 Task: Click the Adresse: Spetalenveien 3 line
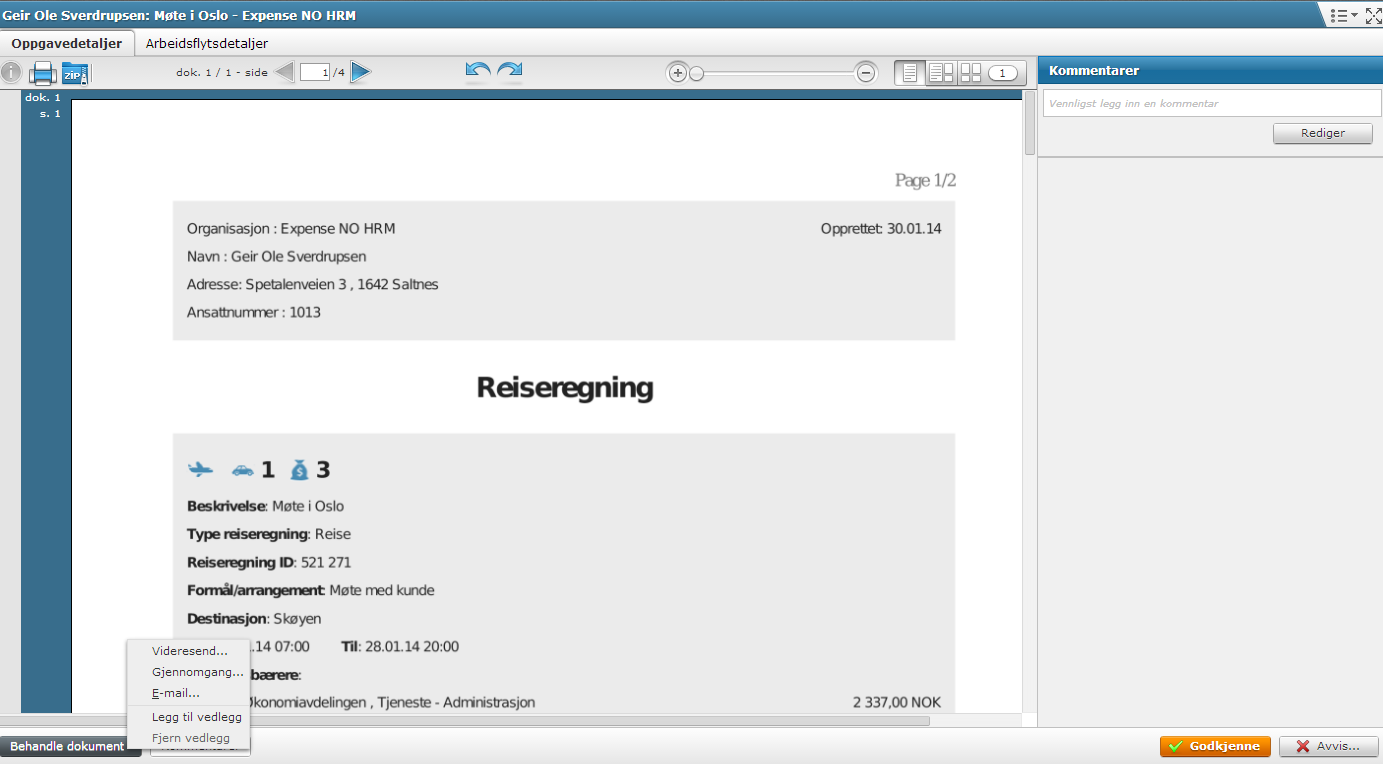(x=312, y=285)
